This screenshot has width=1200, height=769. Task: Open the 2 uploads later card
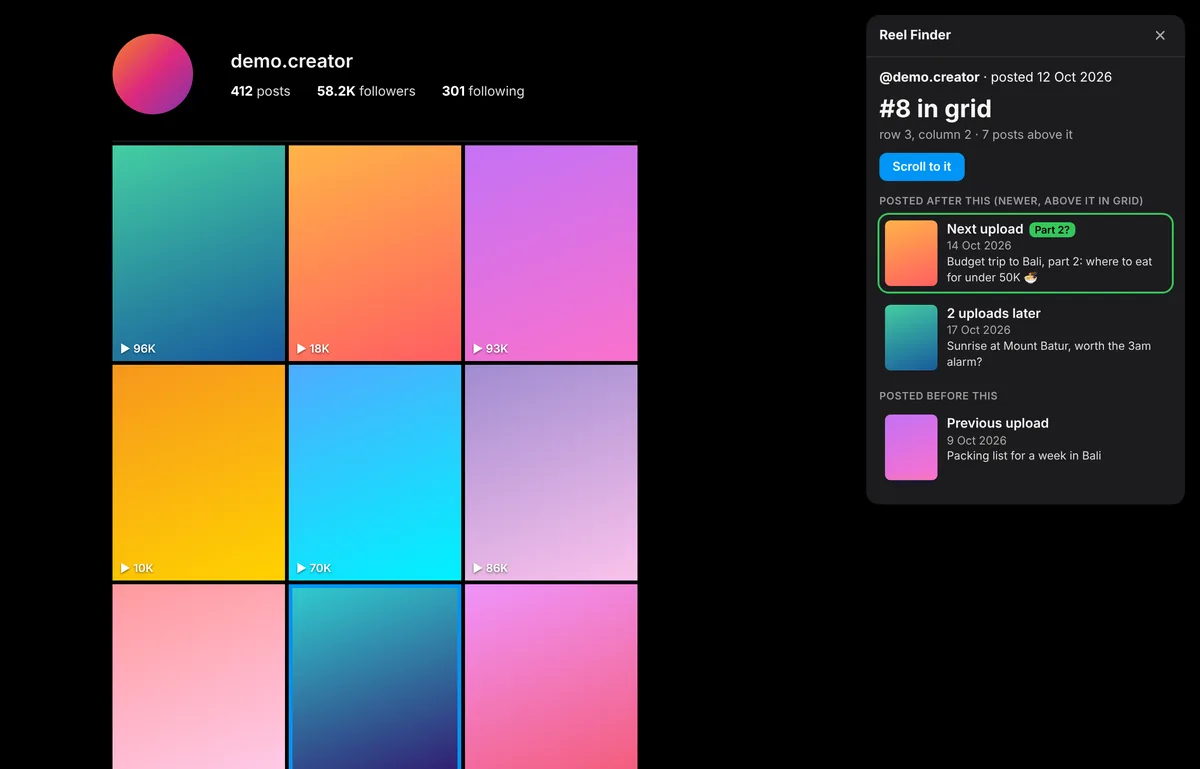(x=1025, y=338)
